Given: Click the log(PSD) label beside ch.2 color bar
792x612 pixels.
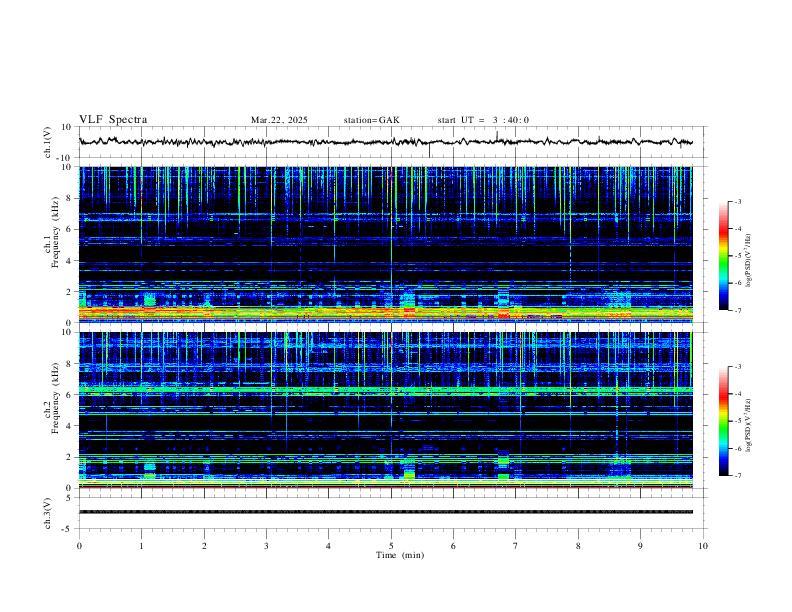Looking at the screenshot, I should tap(749, 426).
